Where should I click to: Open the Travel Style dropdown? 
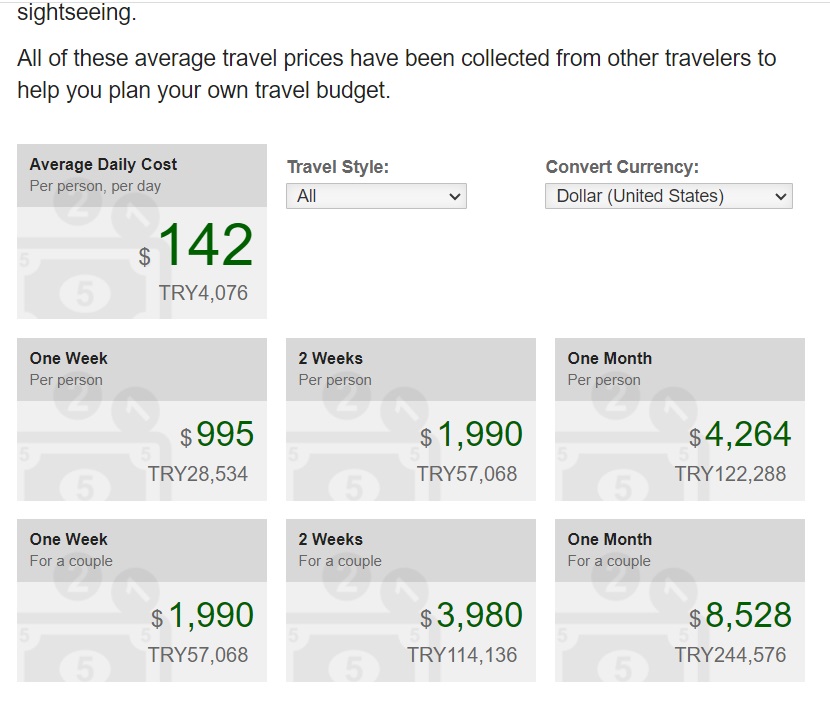pyautogui.click(x=376, y=196)
